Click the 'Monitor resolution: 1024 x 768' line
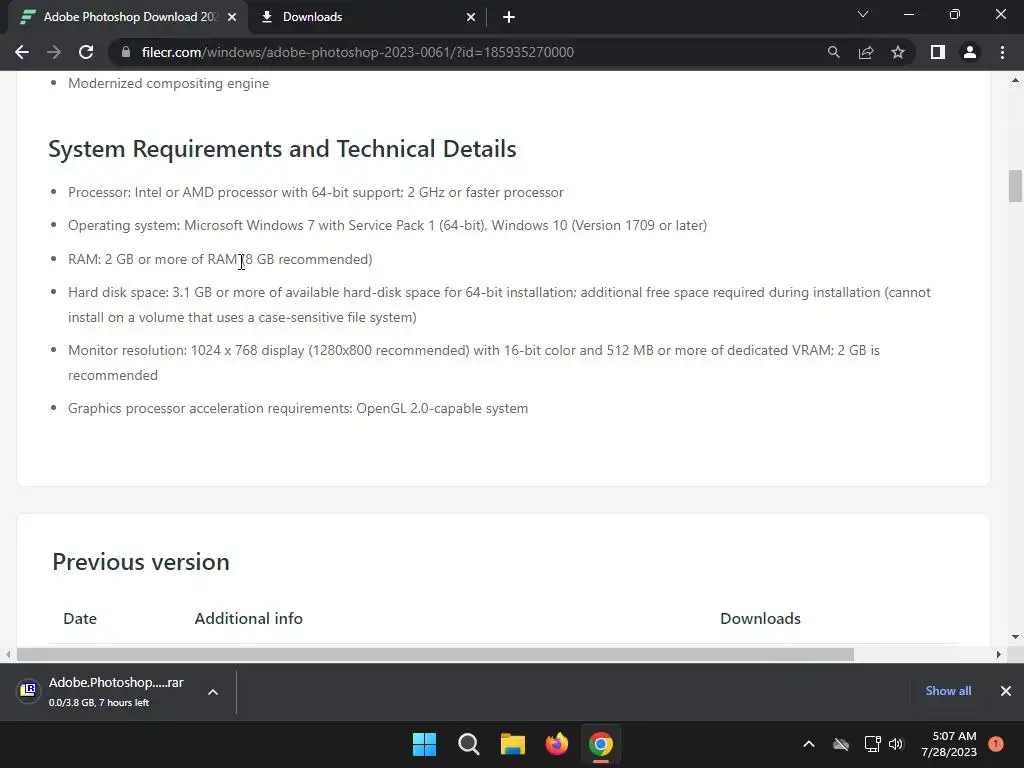 [474, 362]
